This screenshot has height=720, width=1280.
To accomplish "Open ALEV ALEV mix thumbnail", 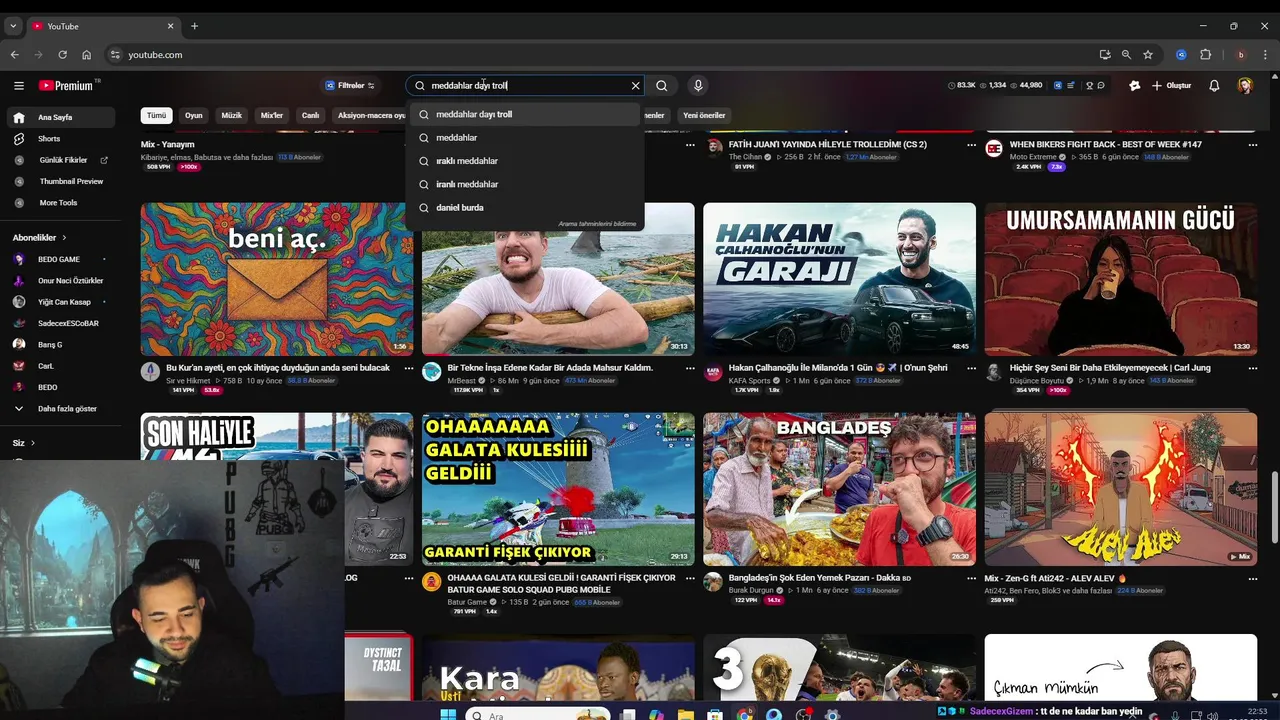I will (x=1121, y=489).
